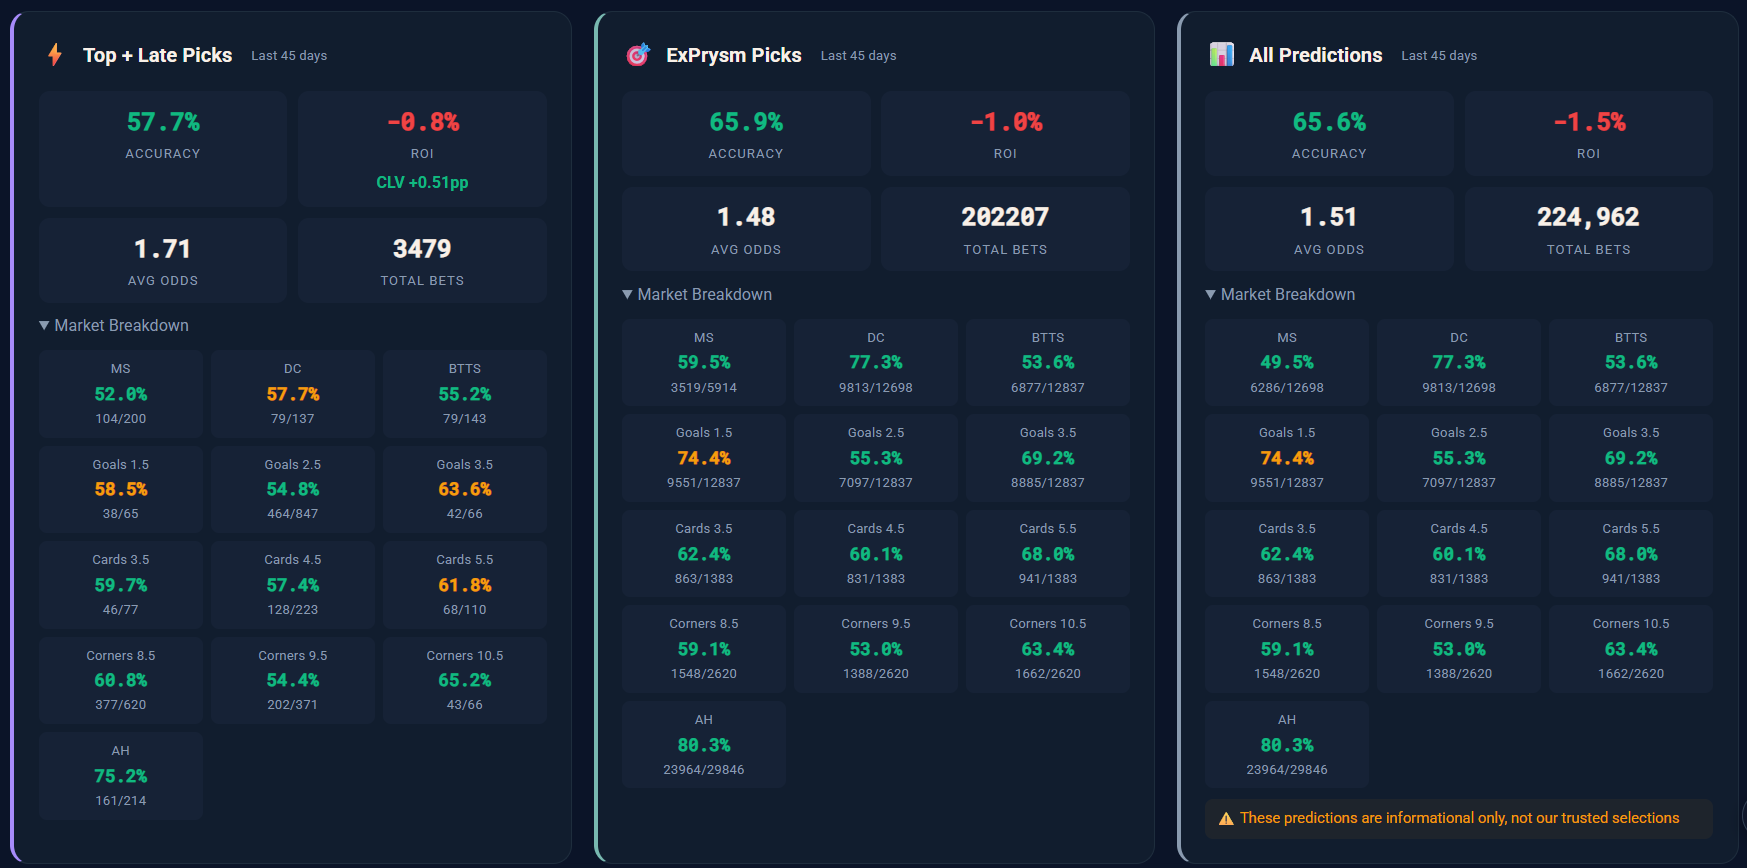Click the 'informational only' disclaimer text
1747x868 pixels.
pyautogui.click(x=1460, y=819)
